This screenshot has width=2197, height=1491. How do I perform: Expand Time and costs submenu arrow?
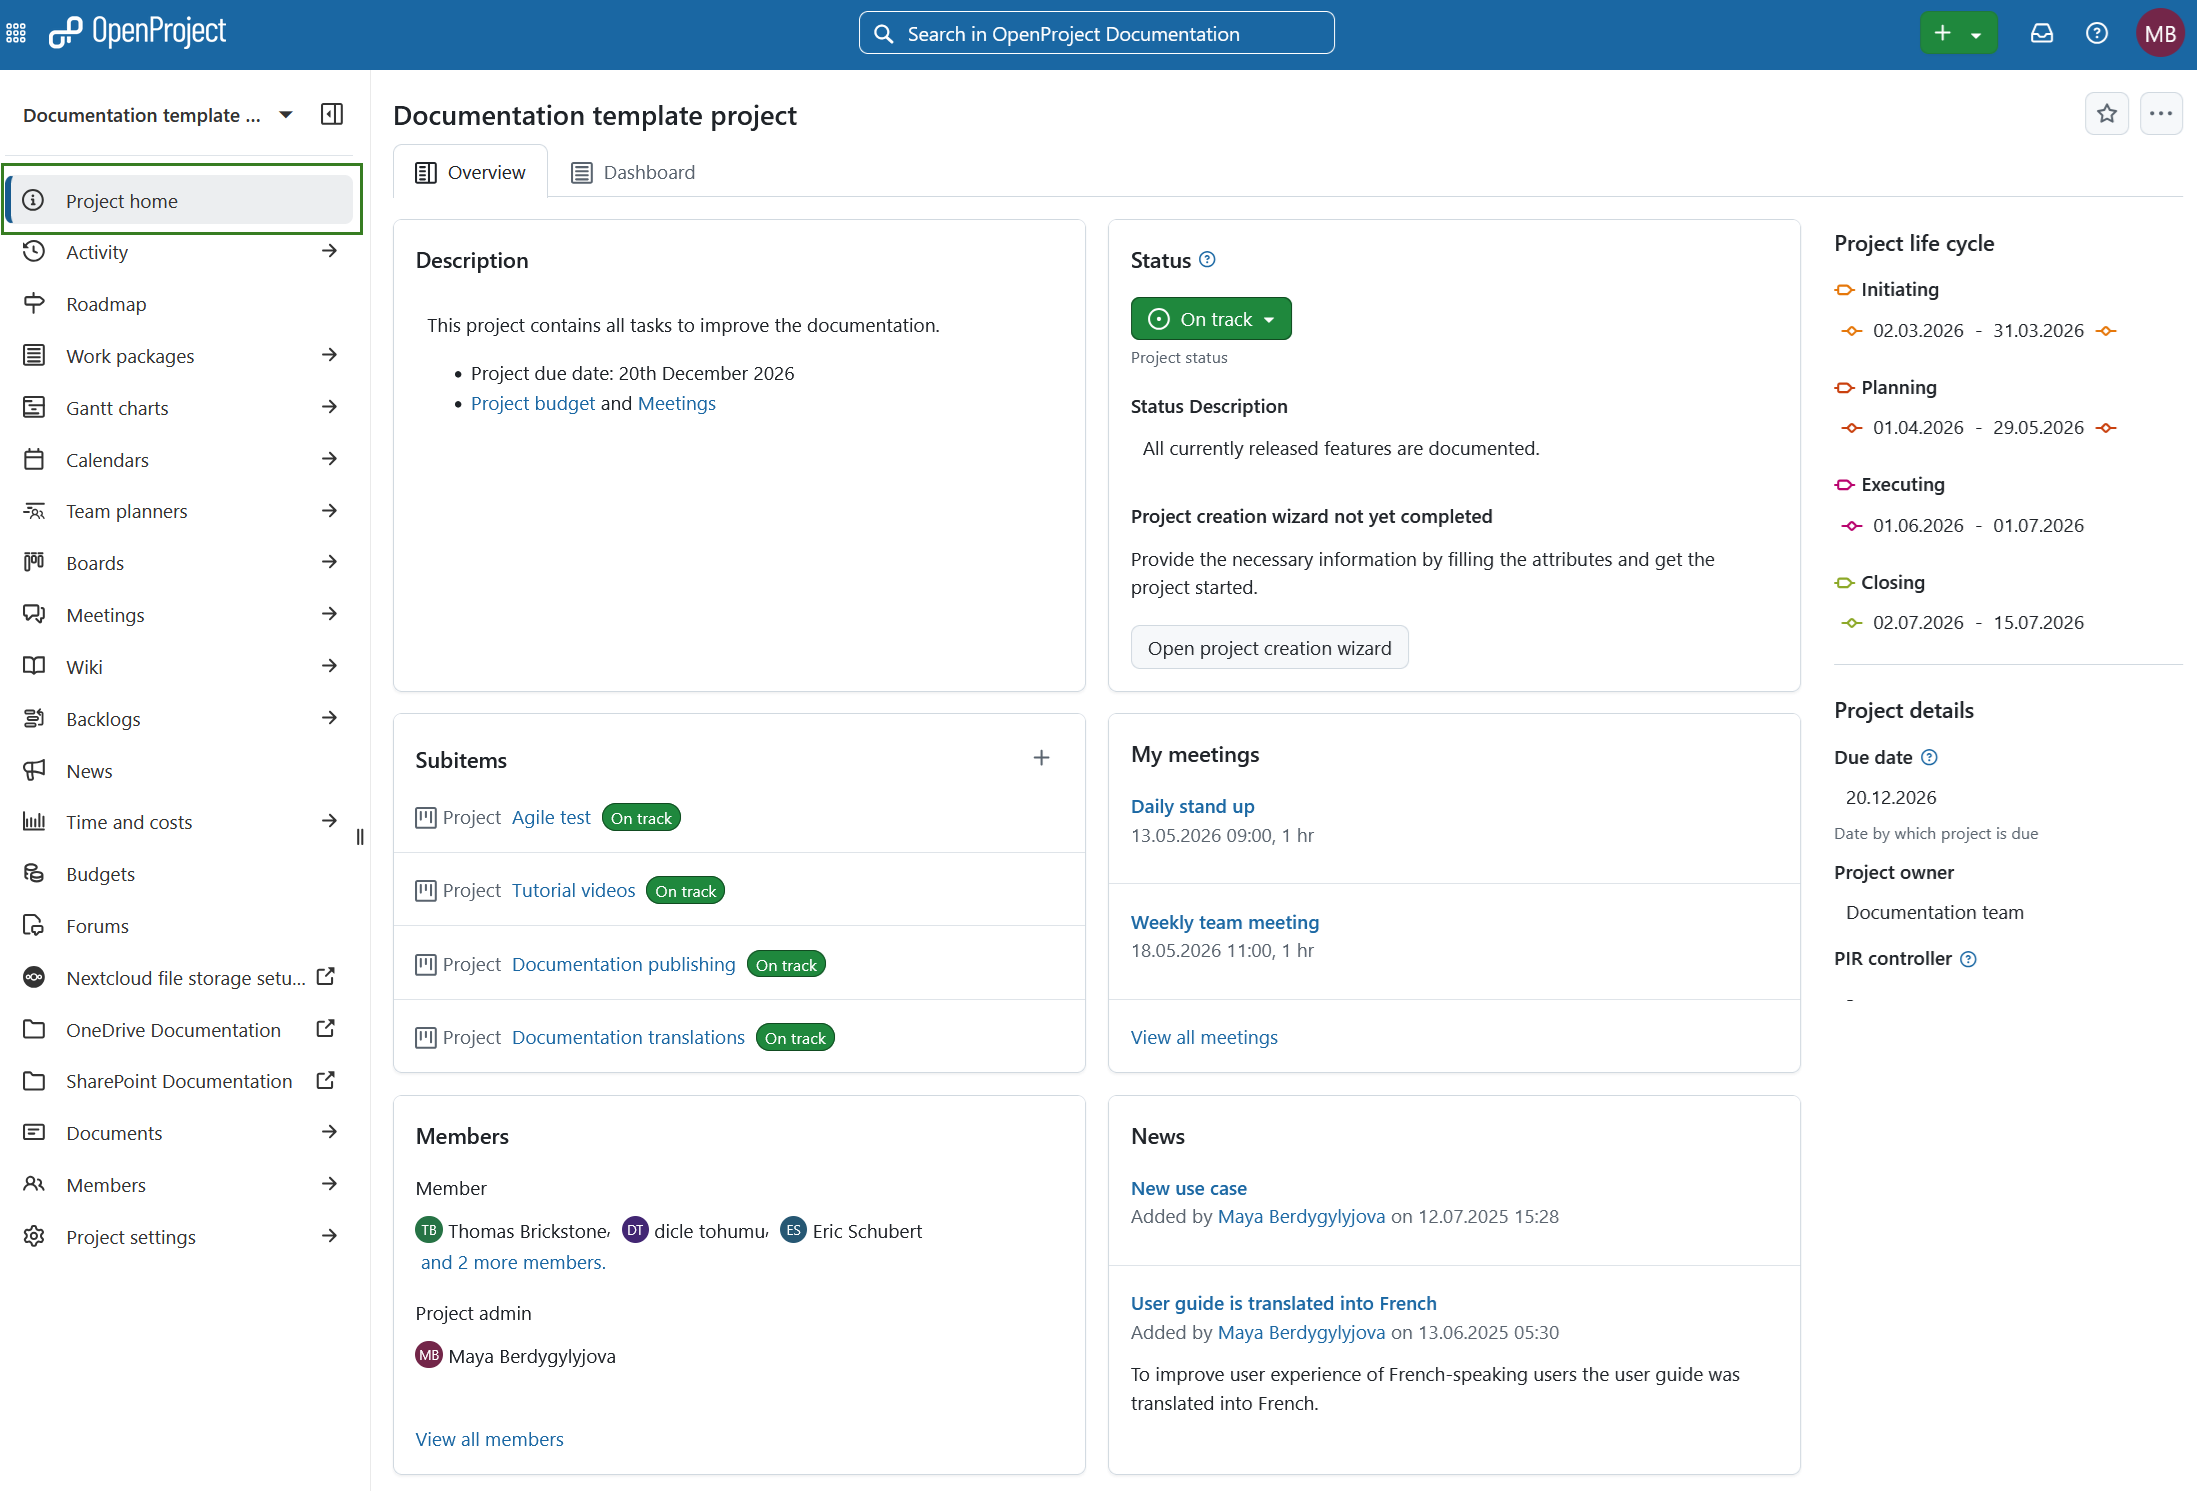click(x=330, y=821)
